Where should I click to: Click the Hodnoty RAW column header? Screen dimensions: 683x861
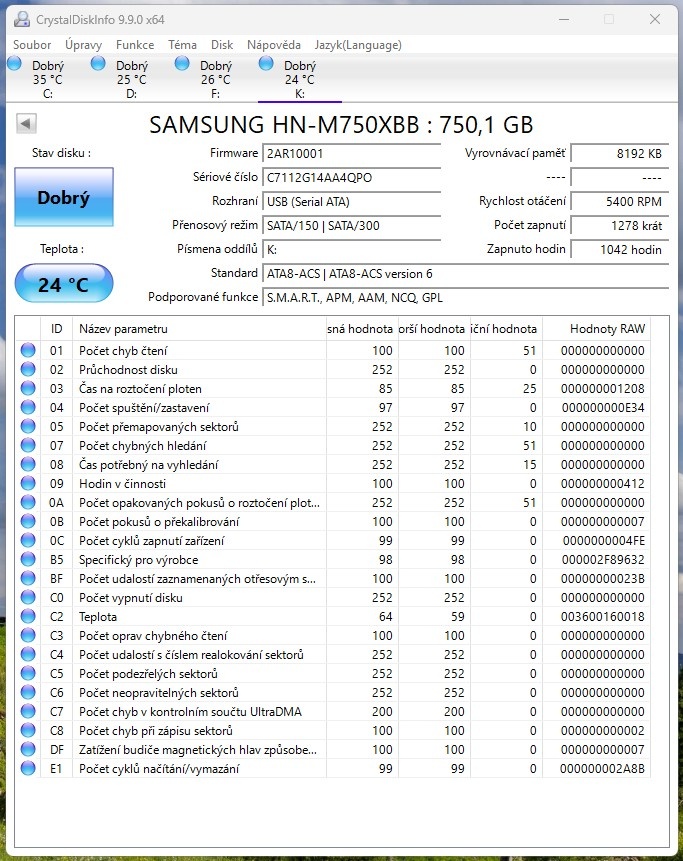click(x=597, y=328)
